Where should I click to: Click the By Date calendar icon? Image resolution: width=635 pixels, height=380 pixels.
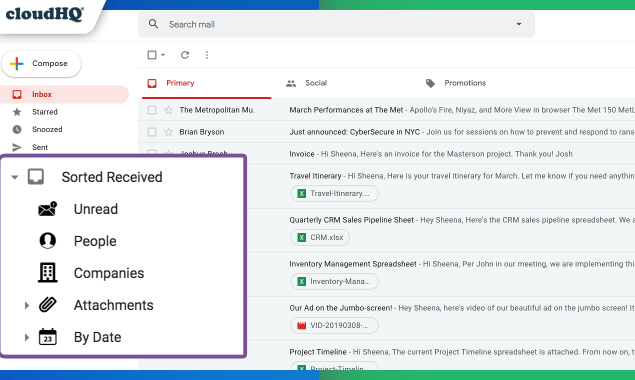click(47, 337)
